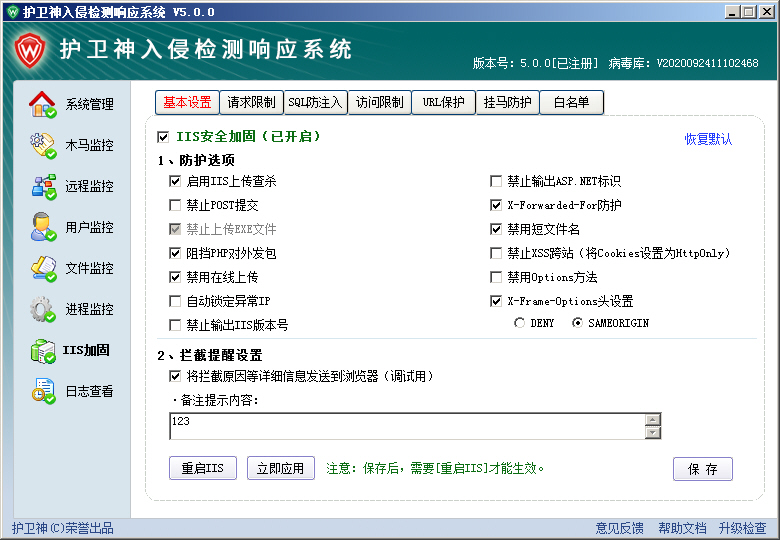
Task: Uncheck 启用IIS上传查杀 option
Action: pos(176,181)
